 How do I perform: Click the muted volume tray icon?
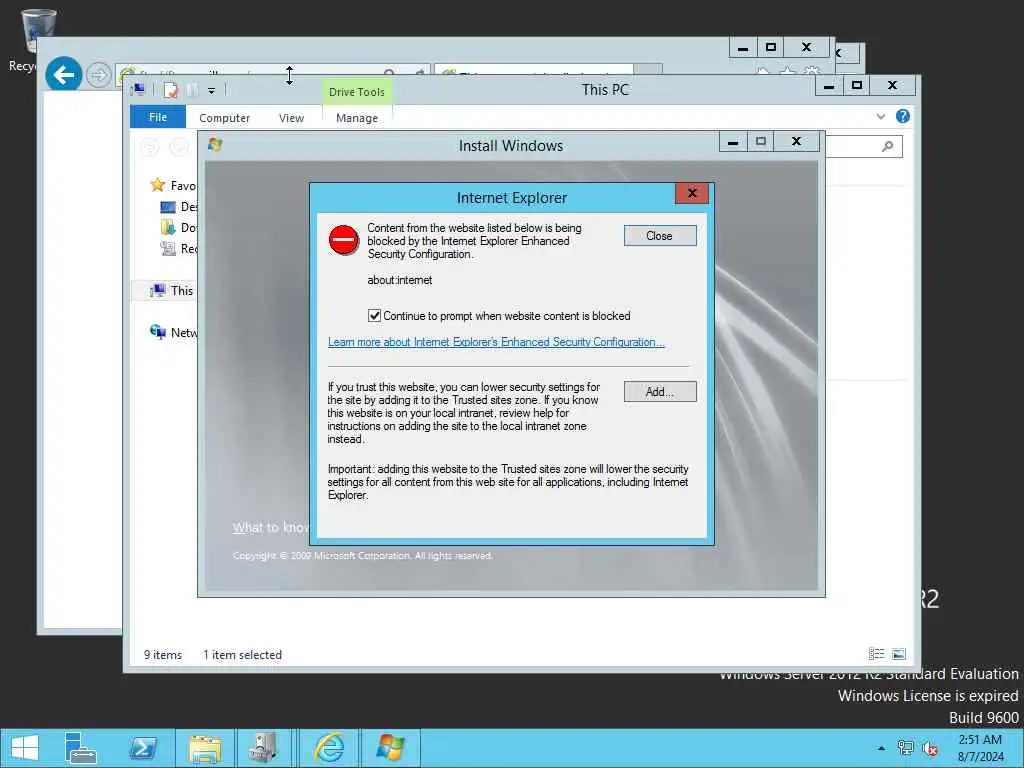[930, 748]
